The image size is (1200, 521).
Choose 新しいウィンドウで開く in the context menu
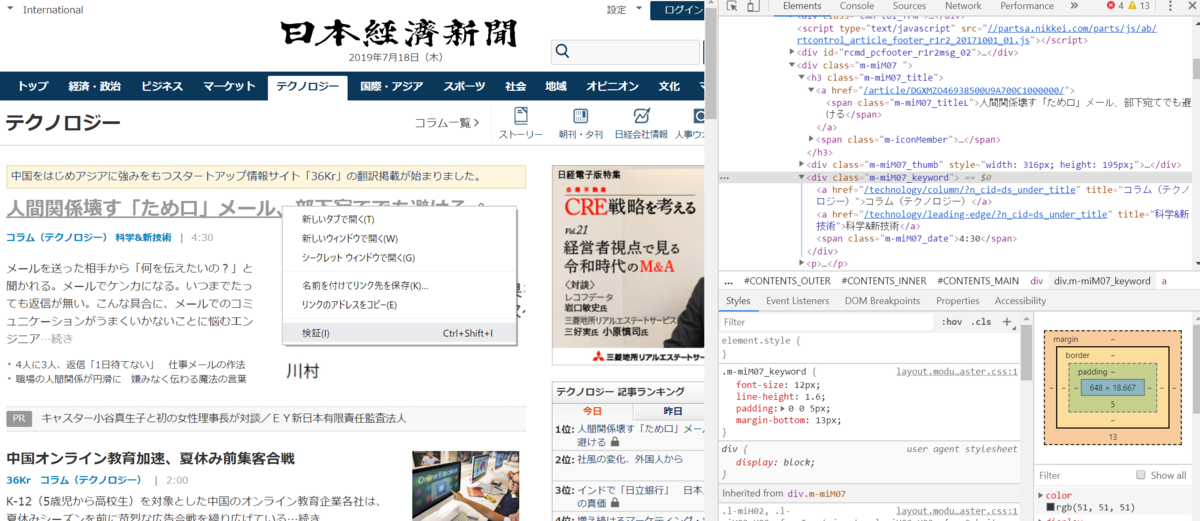click(x=399, y=238)
